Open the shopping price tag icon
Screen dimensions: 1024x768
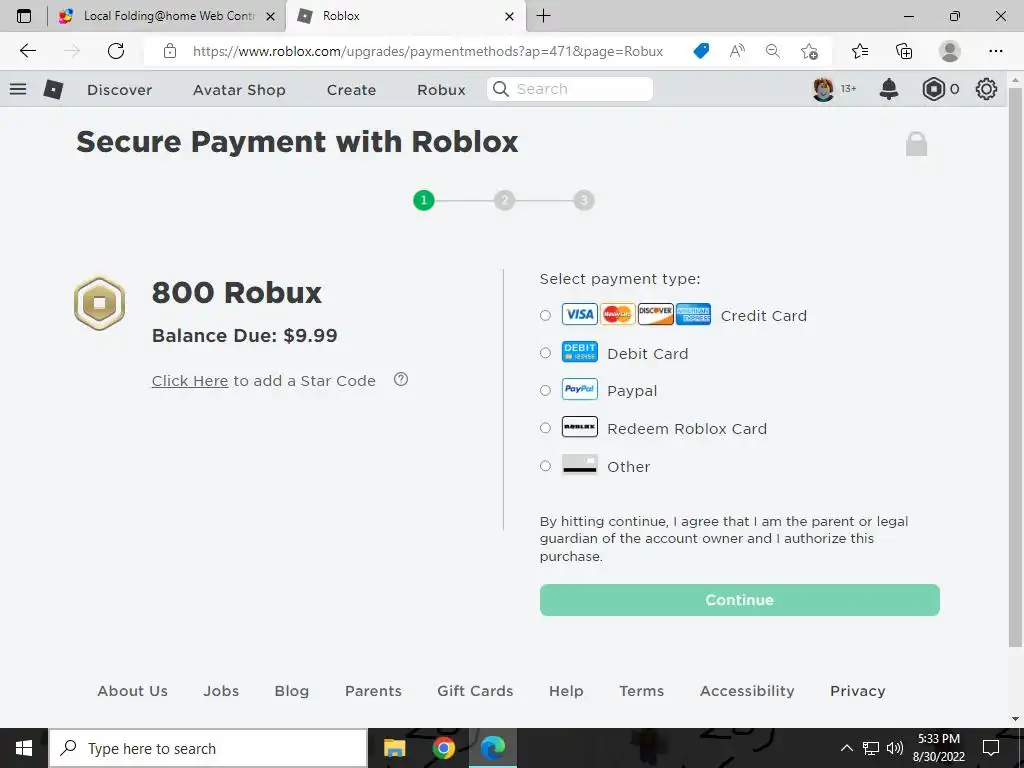click(x=701, y=51)
